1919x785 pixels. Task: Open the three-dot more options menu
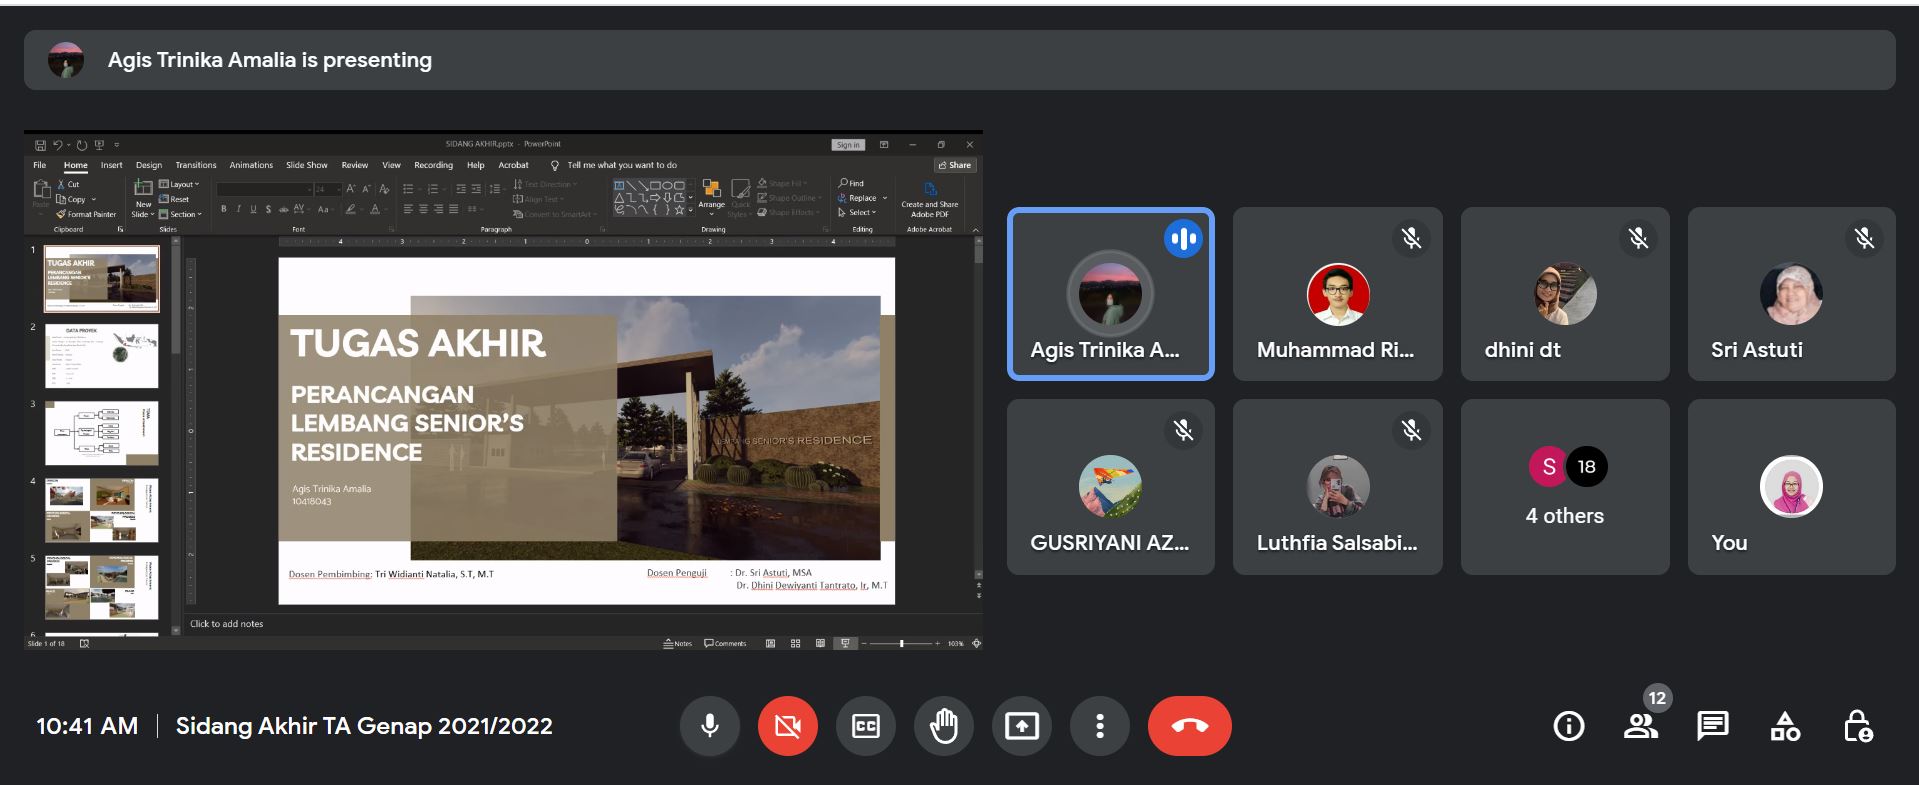point(1099,726)
